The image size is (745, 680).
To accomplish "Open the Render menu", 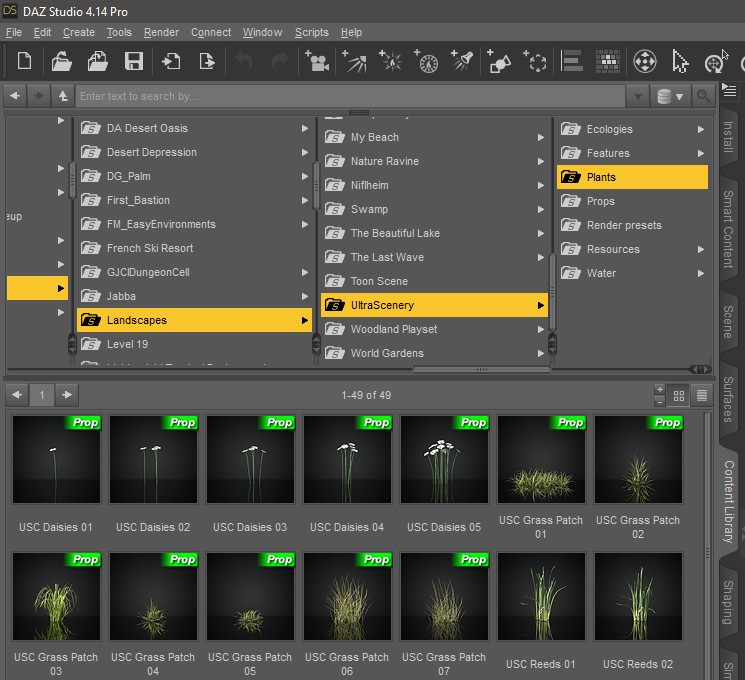I will point(161,32).
